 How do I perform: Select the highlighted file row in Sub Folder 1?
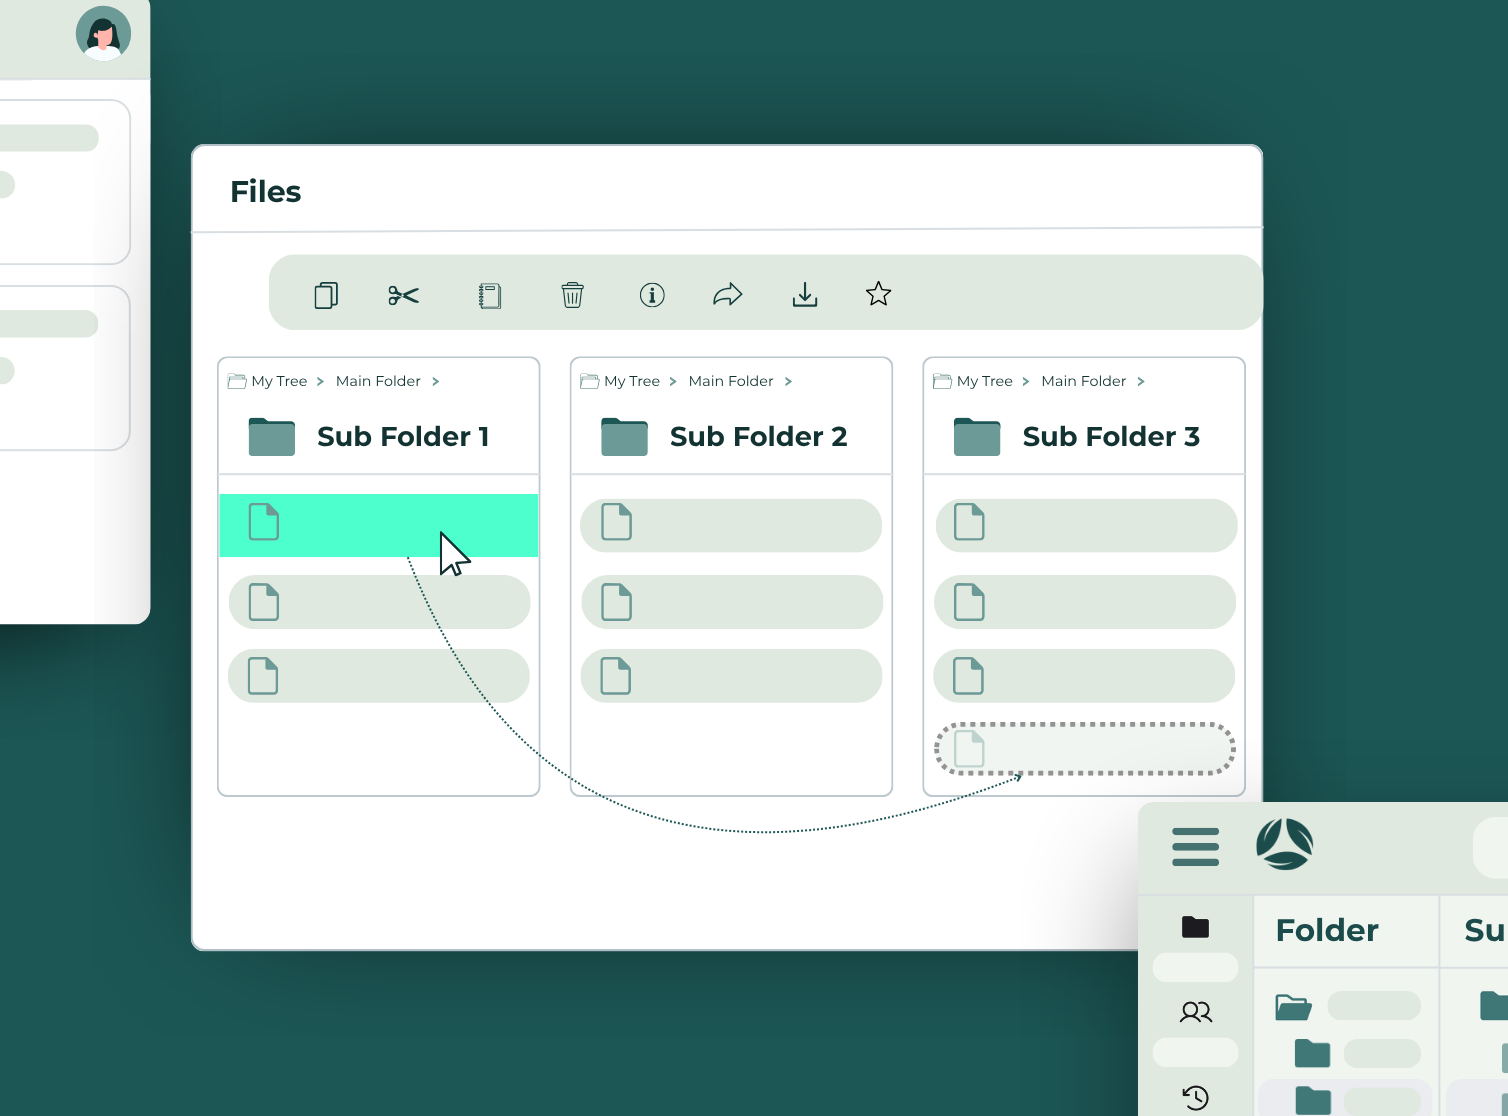(379, 525)
